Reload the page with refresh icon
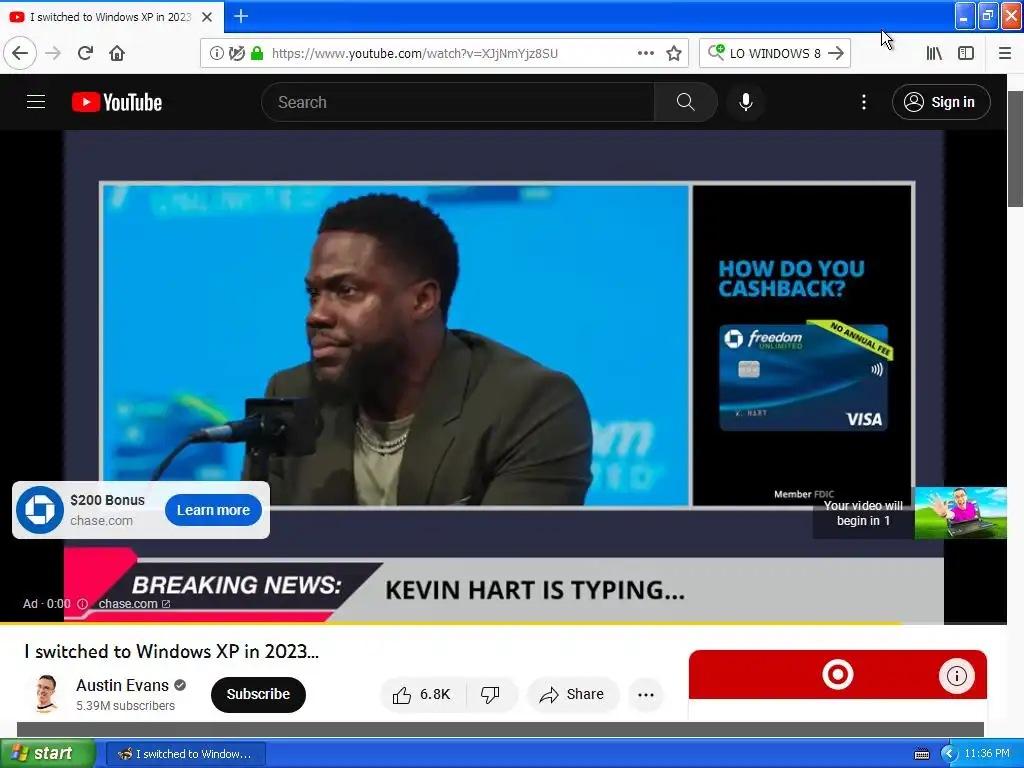1024x768 pixels. pyautogui.click(x=85, y=53)
